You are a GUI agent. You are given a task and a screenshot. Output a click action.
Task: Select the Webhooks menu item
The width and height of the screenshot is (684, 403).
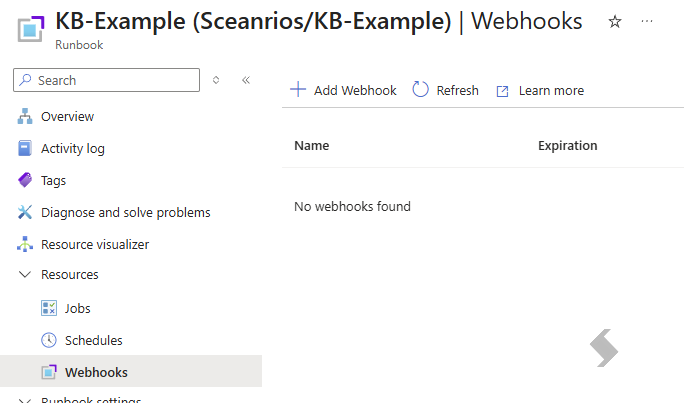(x=131, y=371)
